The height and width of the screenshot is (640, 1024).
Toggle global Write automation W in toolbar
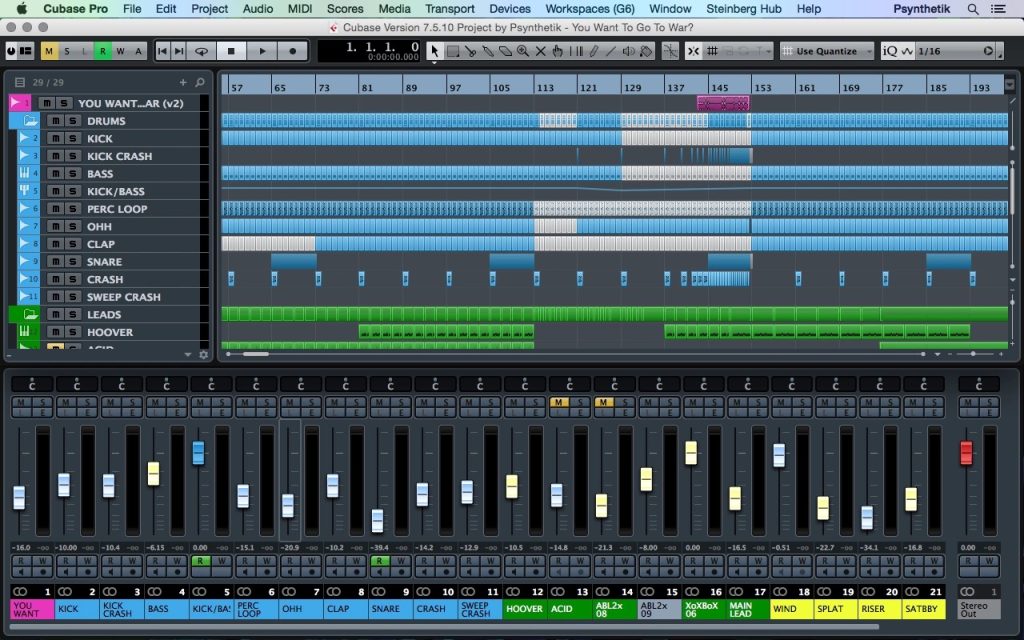[120, 51]
